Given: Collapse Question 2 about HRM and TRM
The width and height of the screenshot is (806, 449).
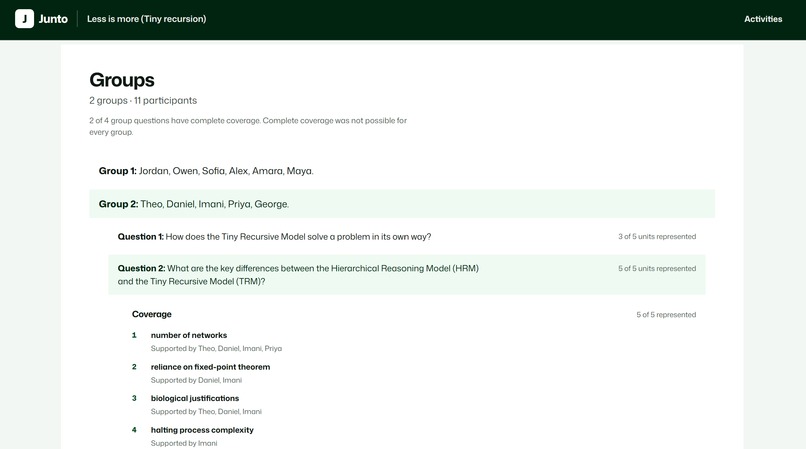Looking at the screenshot, I should click(407, 275).
